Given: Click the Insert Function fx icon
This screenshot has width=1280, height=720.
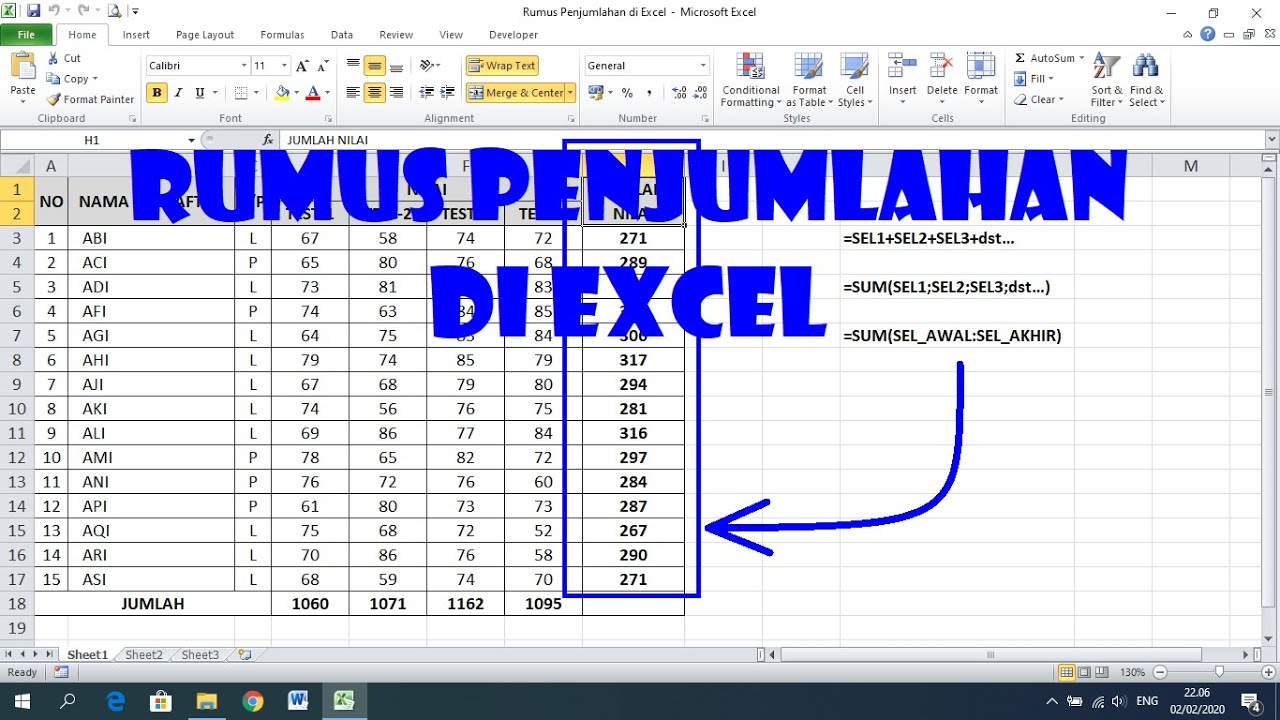Looking at the screenshot, I should pos(268,140).
